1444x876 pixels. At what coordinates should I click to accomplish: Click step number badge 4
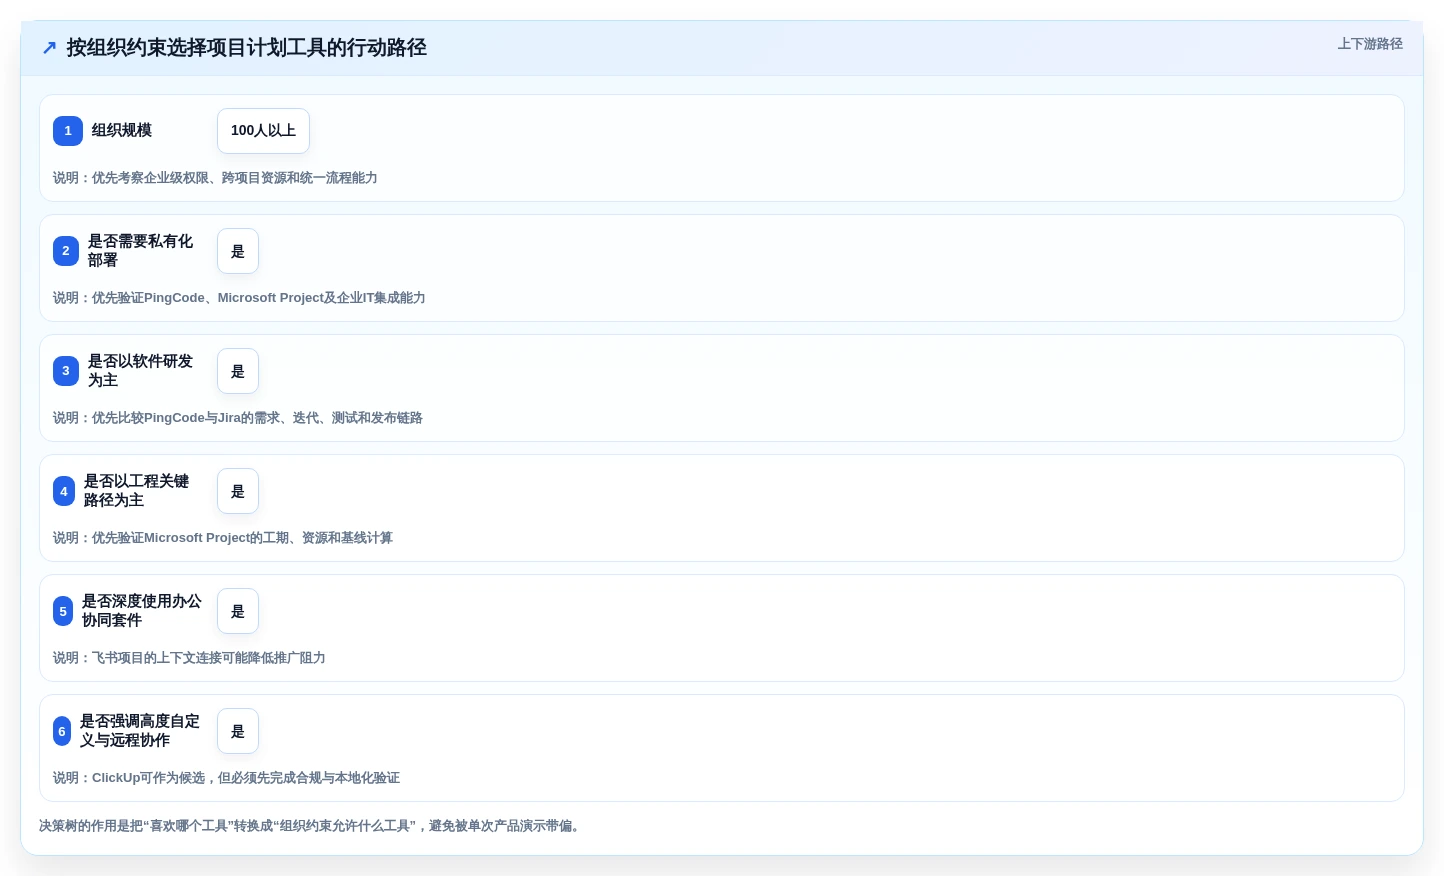coord(64,491)
